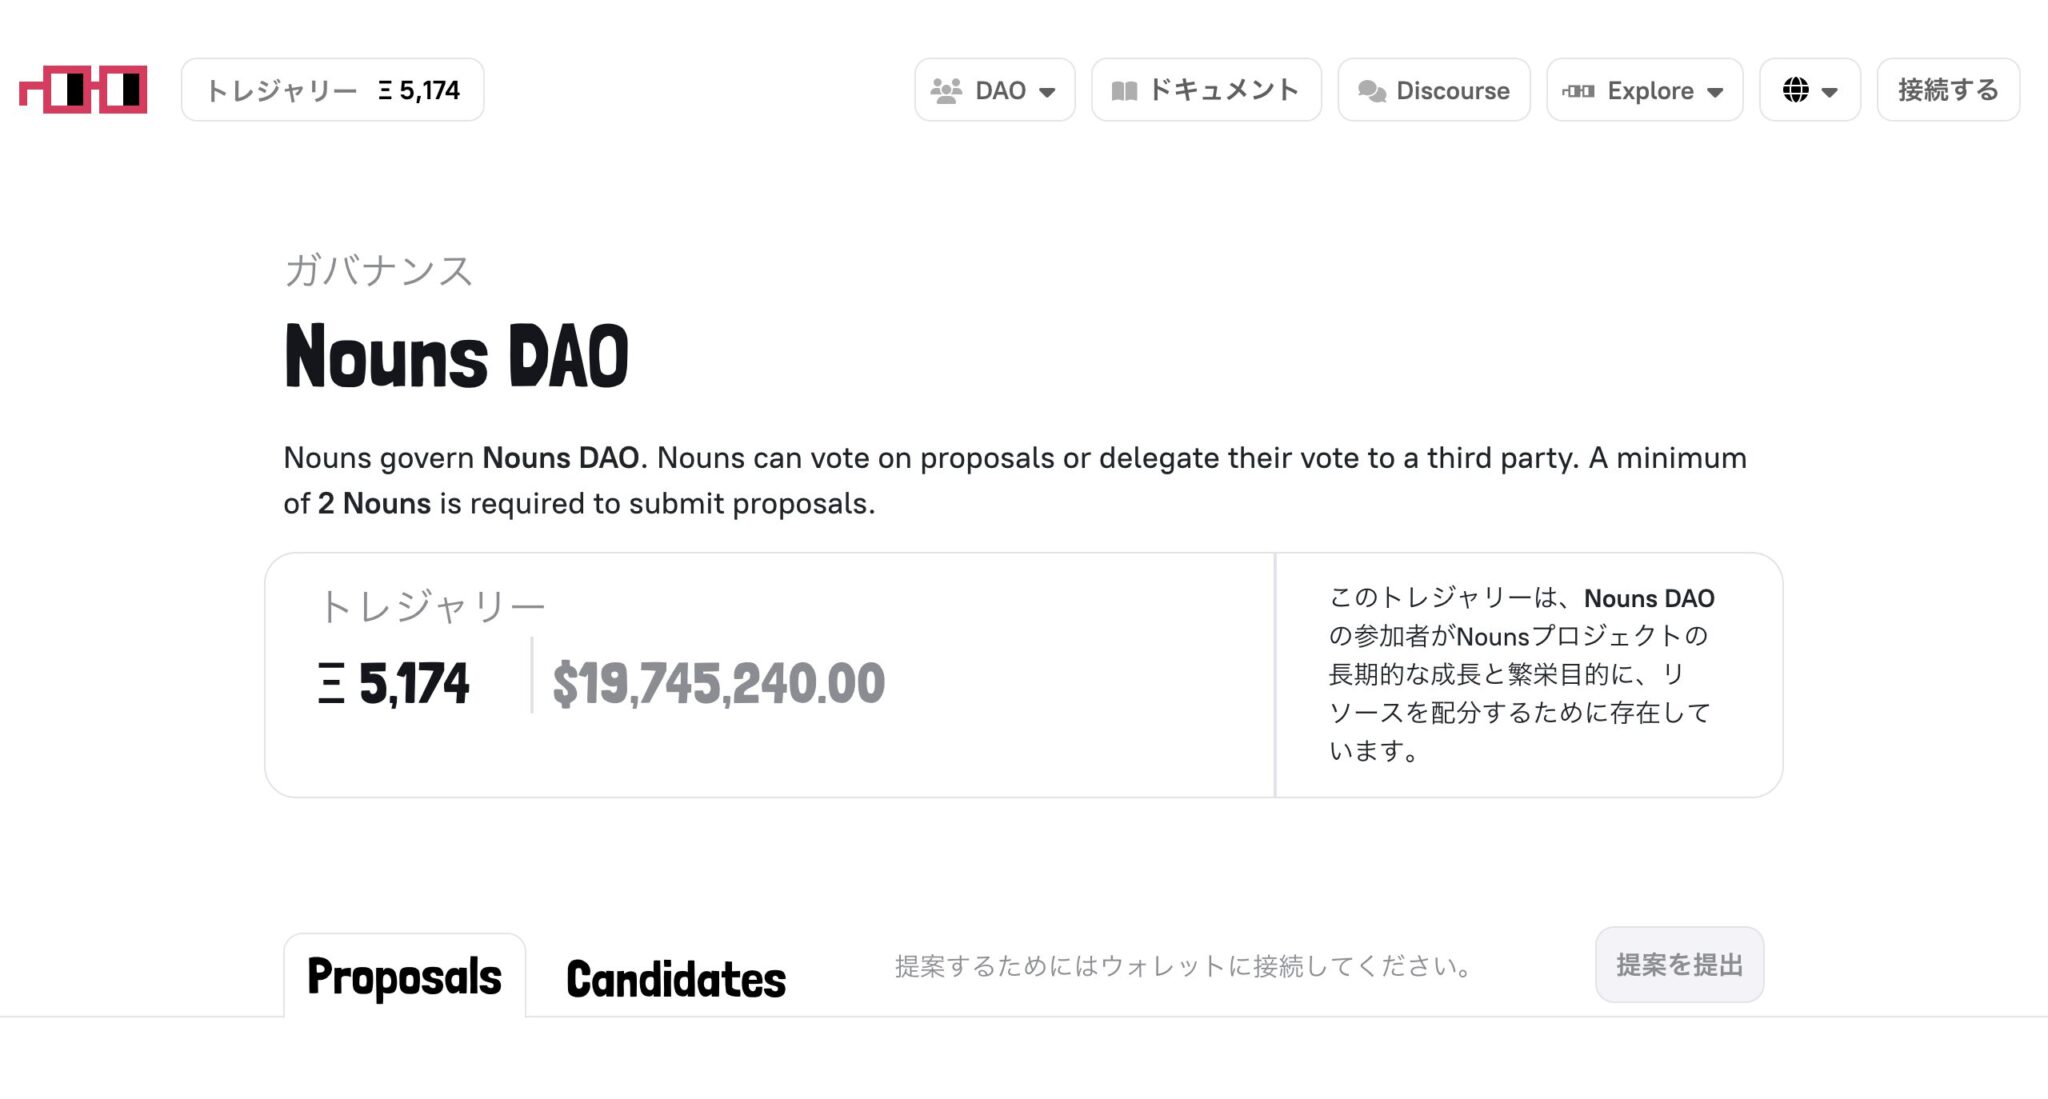Click the noggles icon on the Explore button
This screenshot has width=2048, height=1099.
click(1578, 90)
